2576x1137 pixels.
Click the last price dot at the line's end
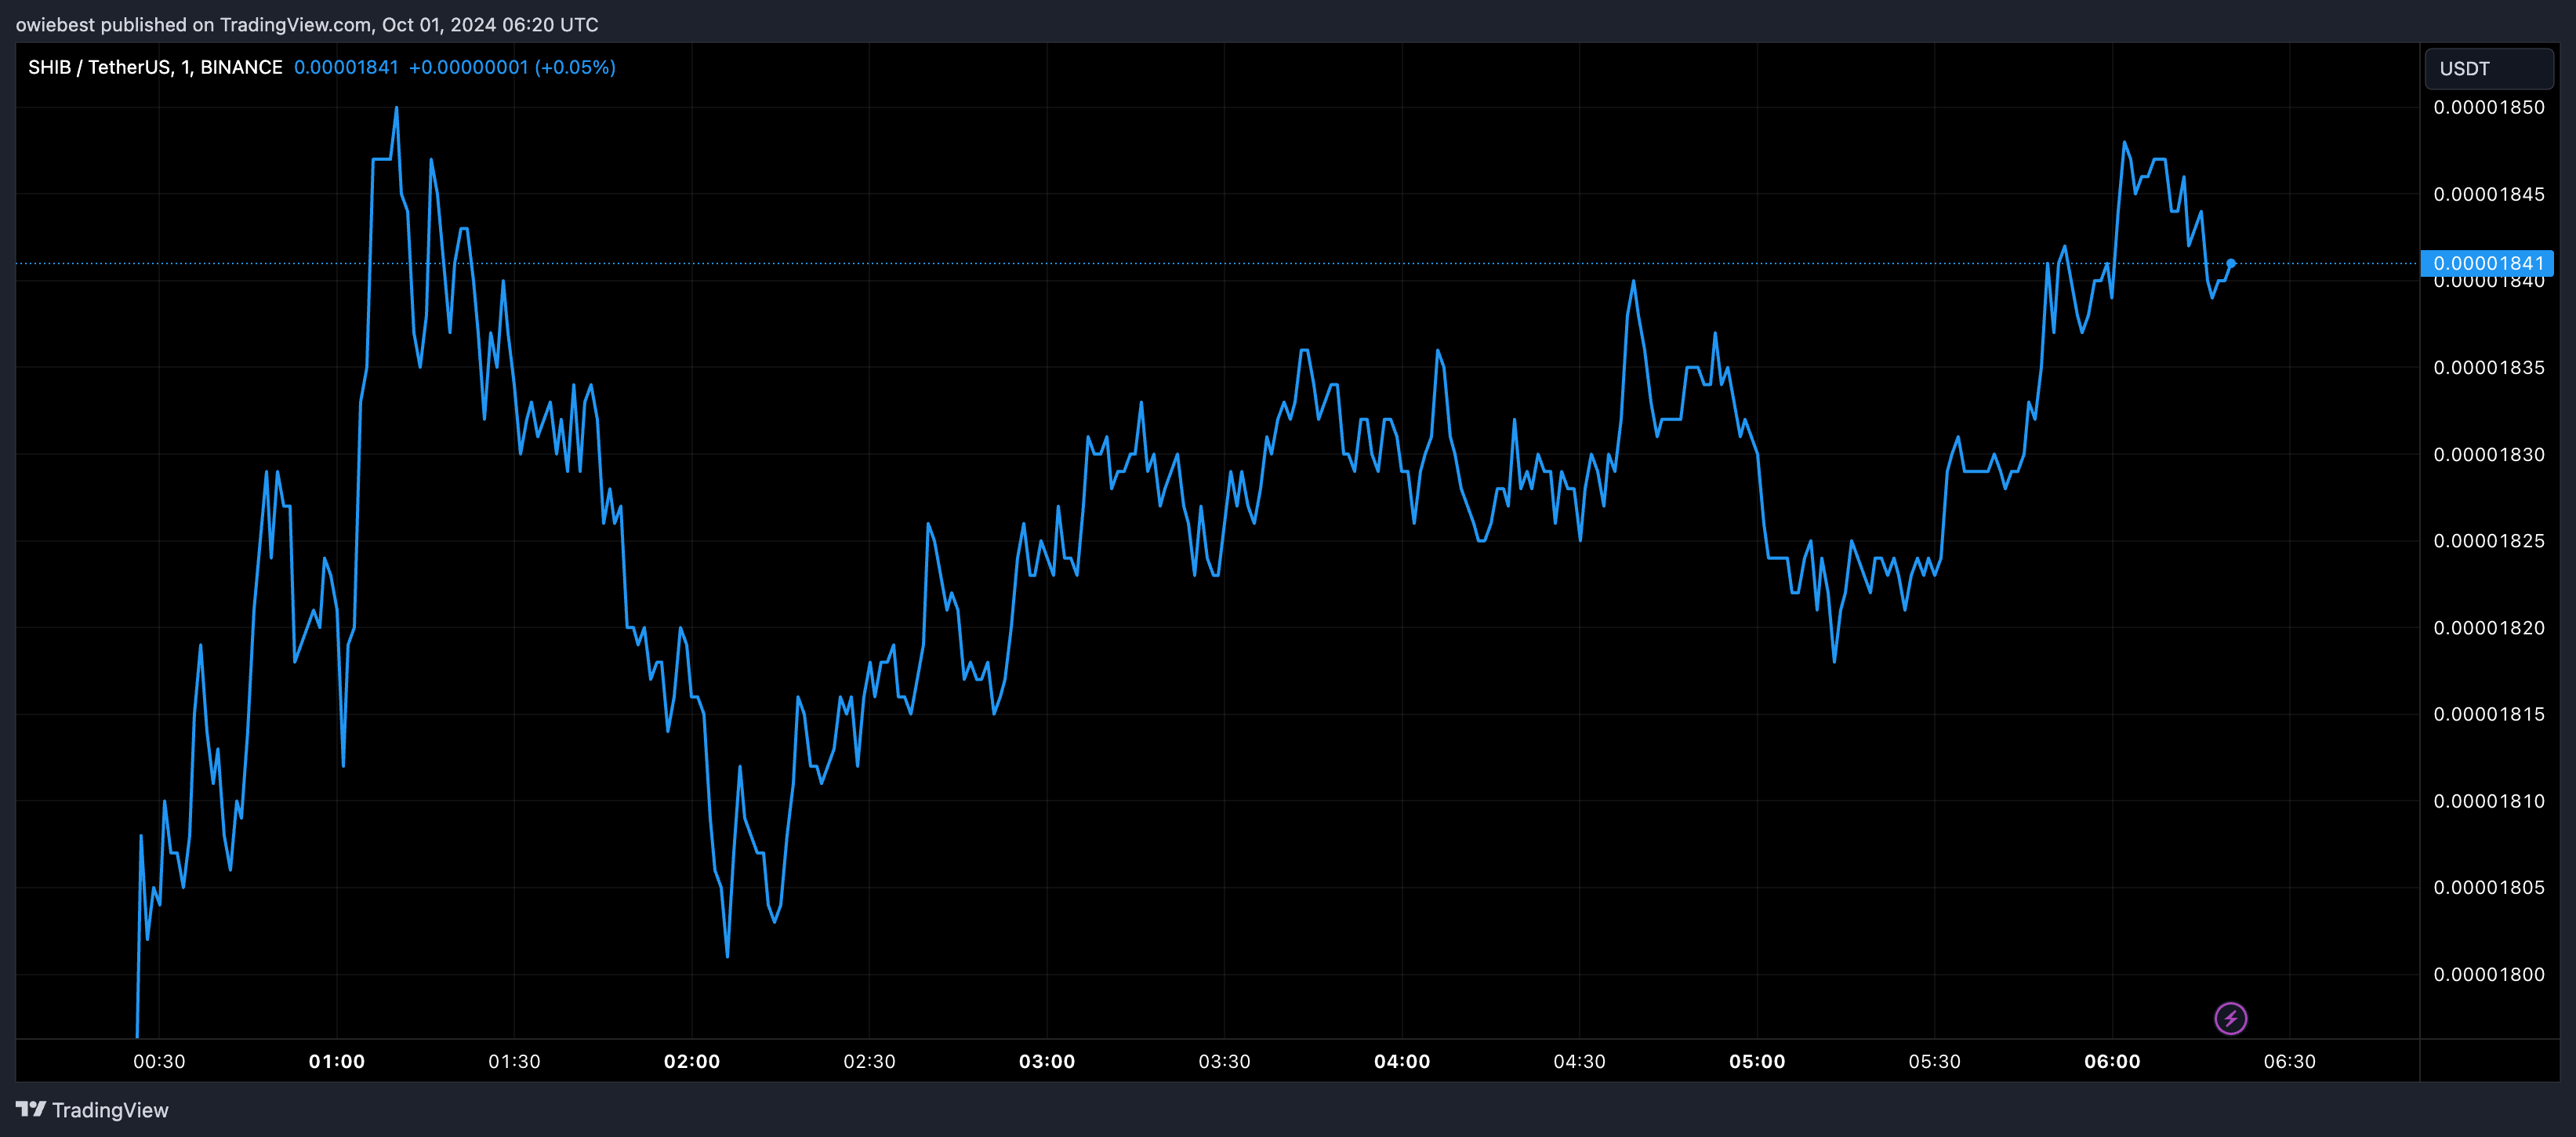click(x=2231, y=263)
